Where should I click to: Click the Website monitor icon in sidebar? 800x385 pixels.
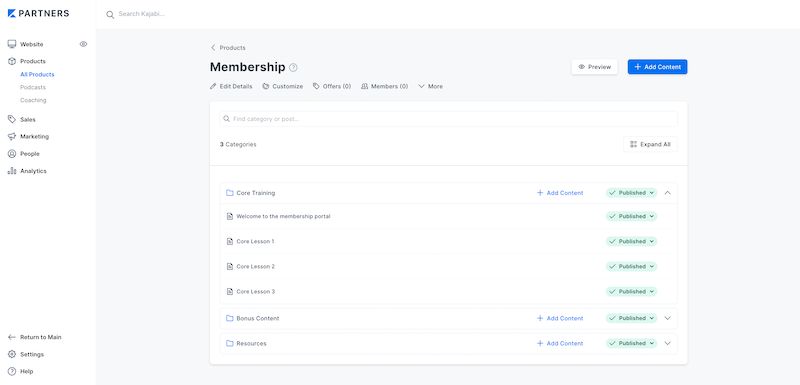(x=12, y=44)
